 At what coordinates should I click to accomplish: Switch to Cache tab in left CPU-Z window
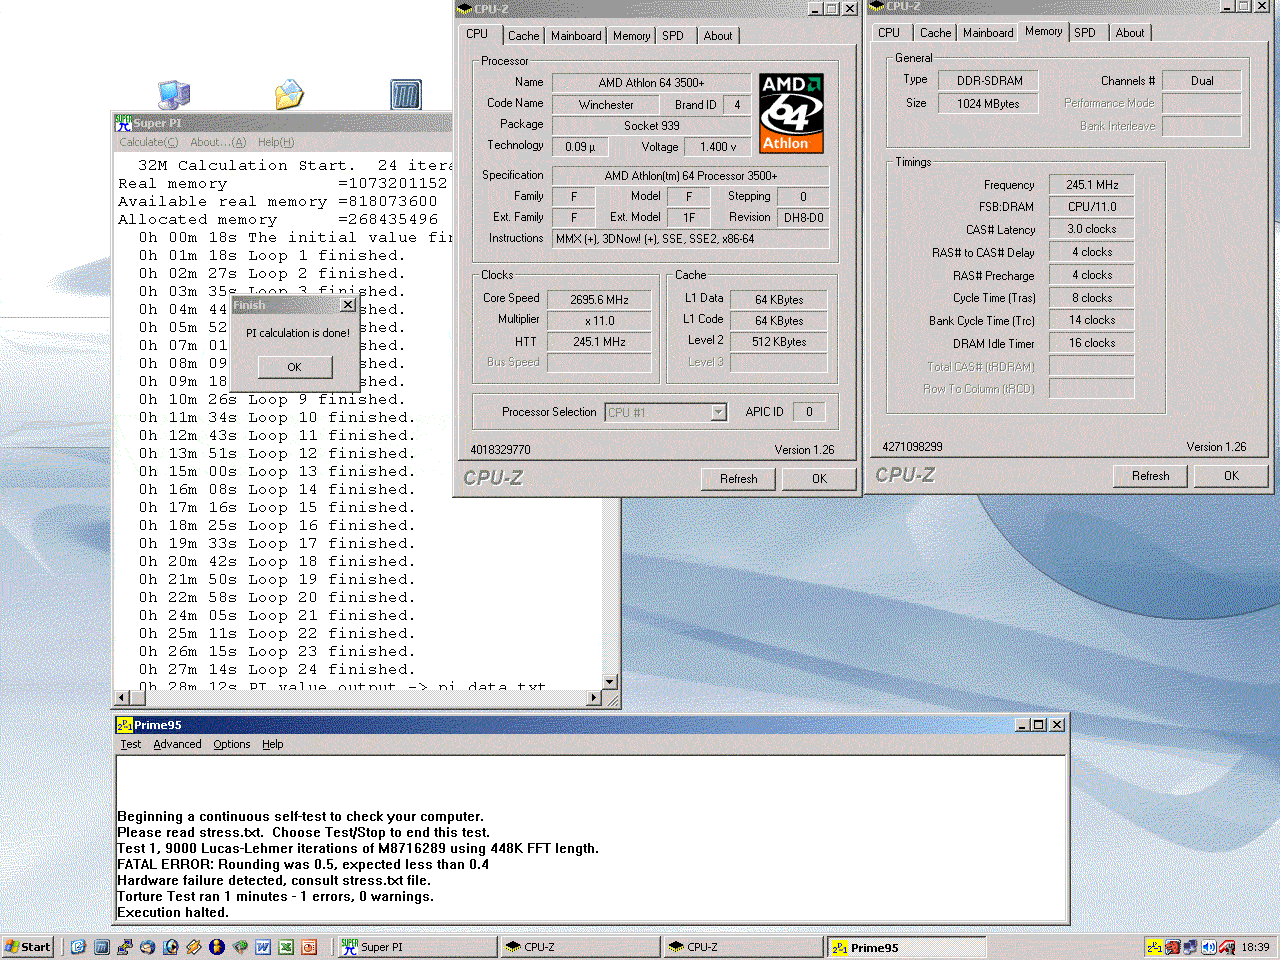point(523,36)
